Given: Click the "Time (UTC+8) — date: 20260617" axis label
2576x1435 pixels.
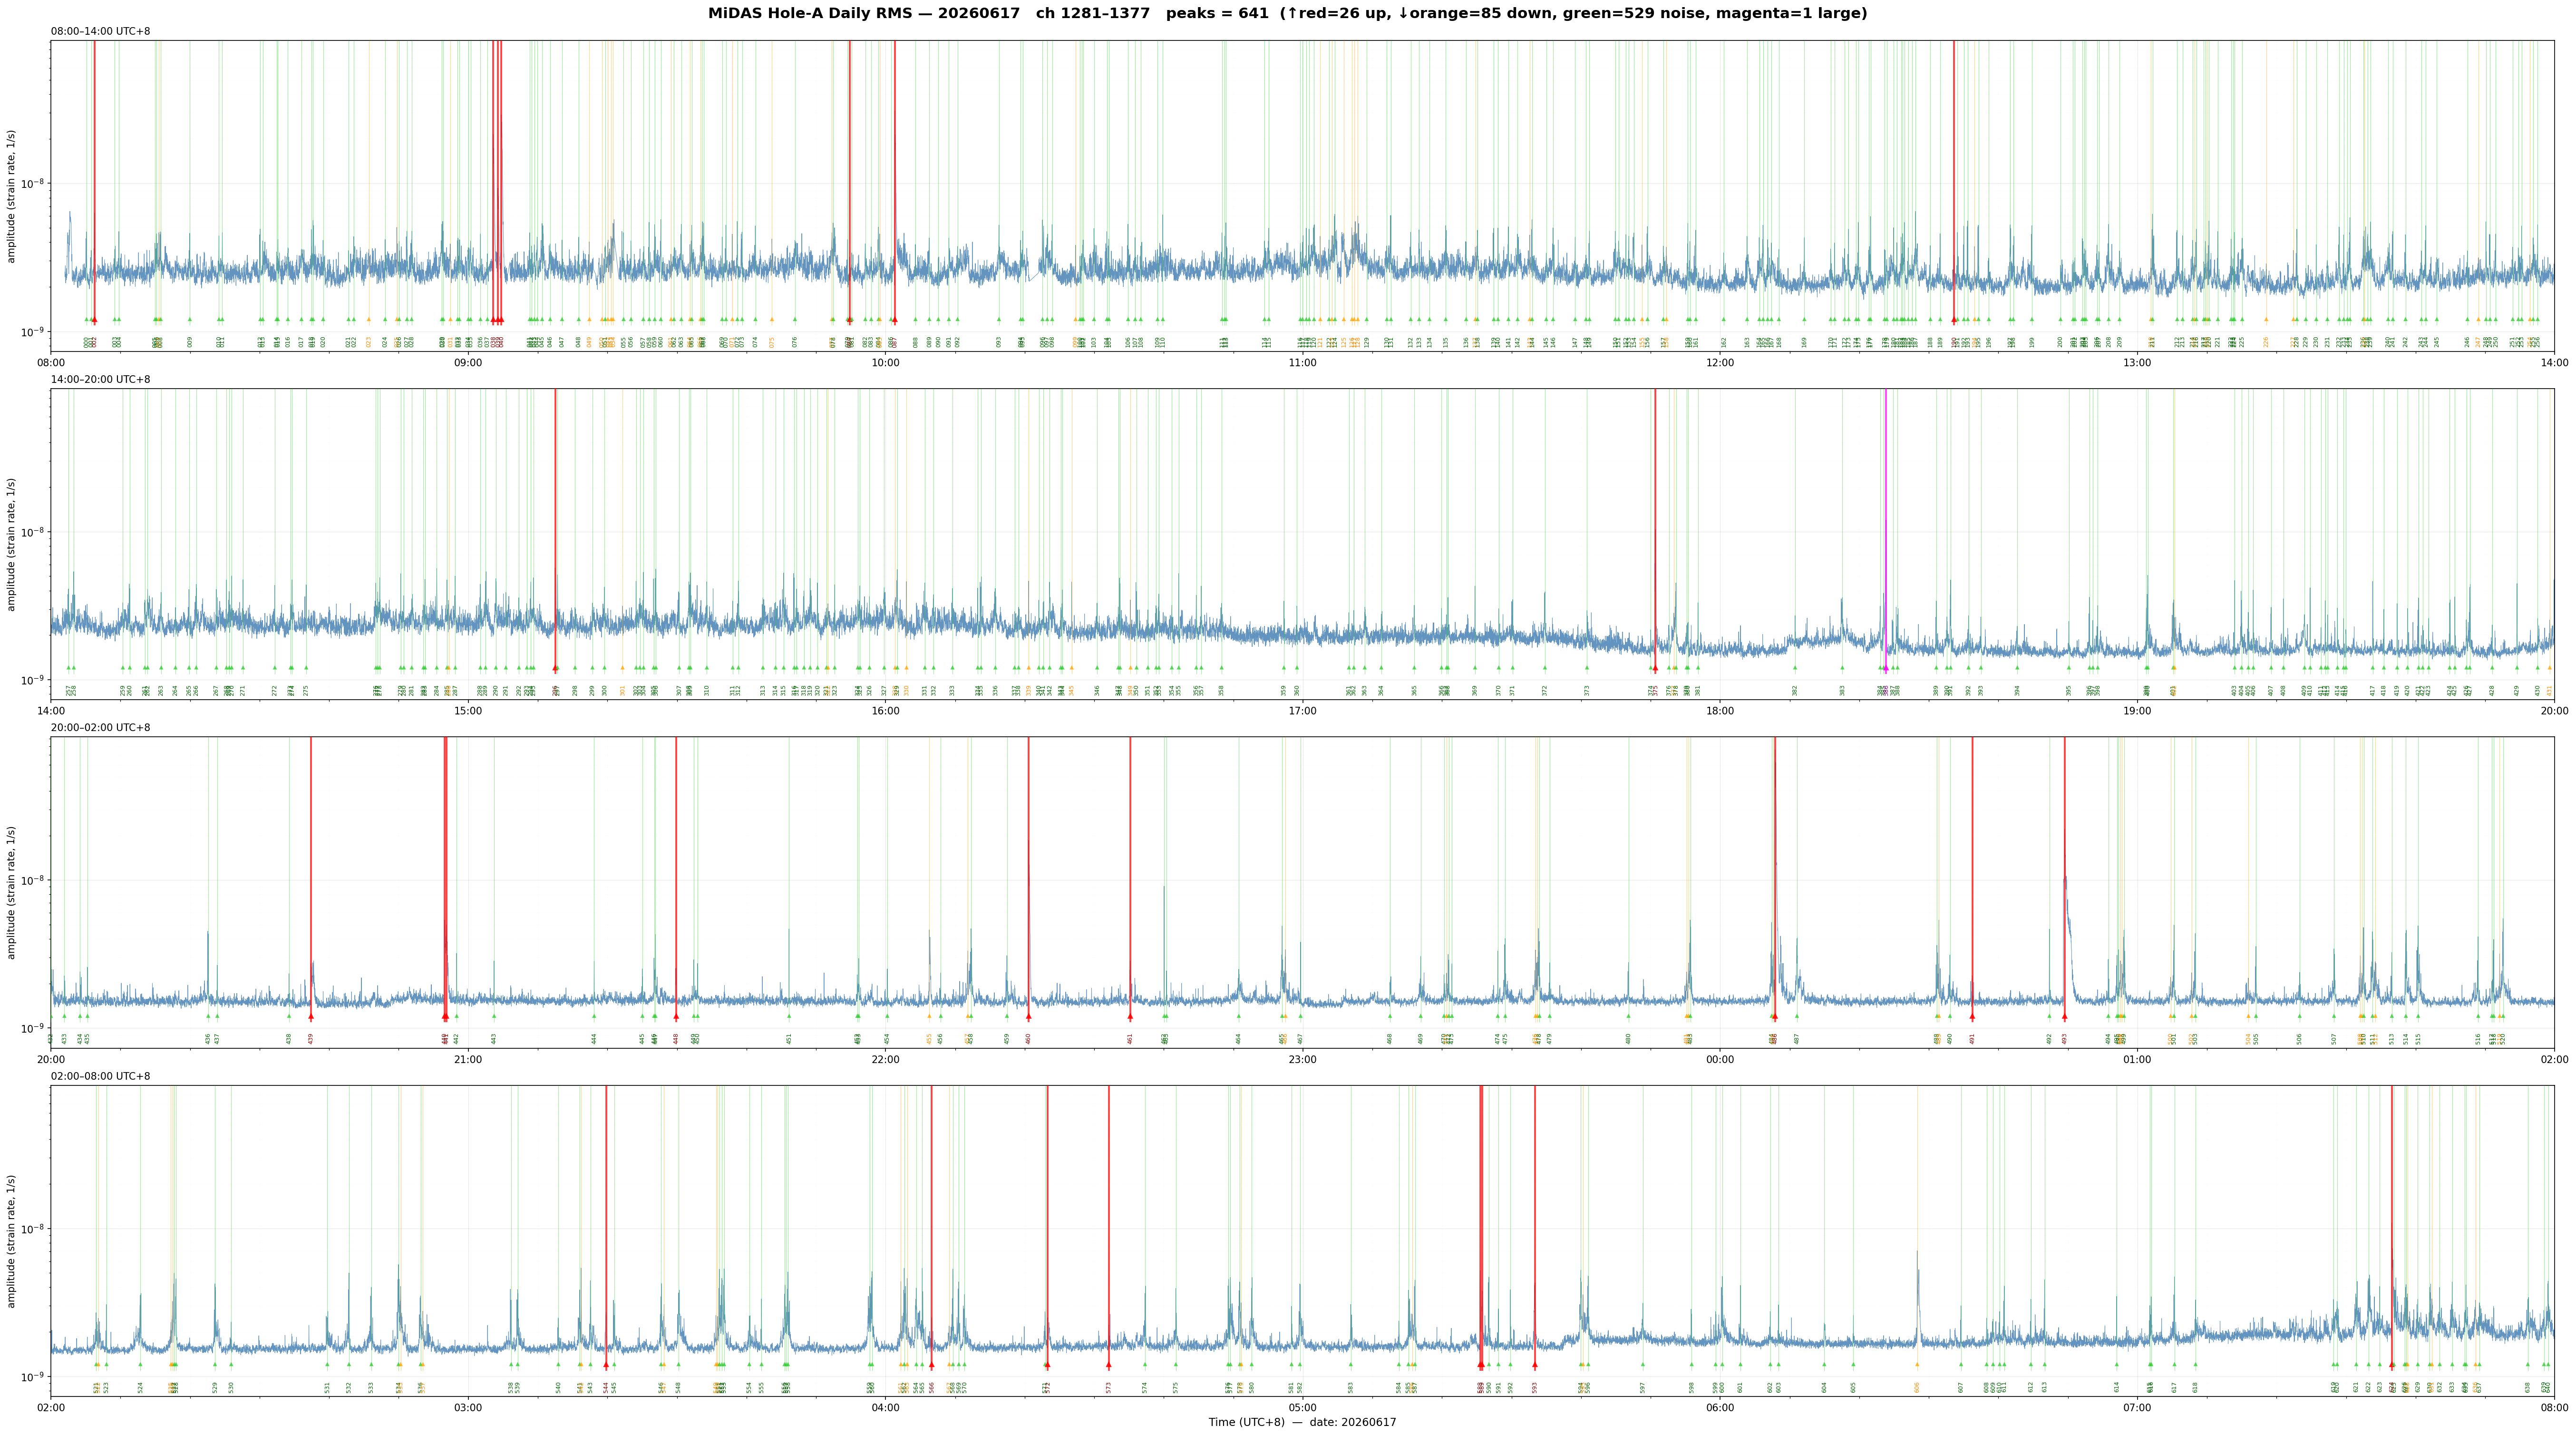Looking at the screenshot, I should tap(1302, 1422).
